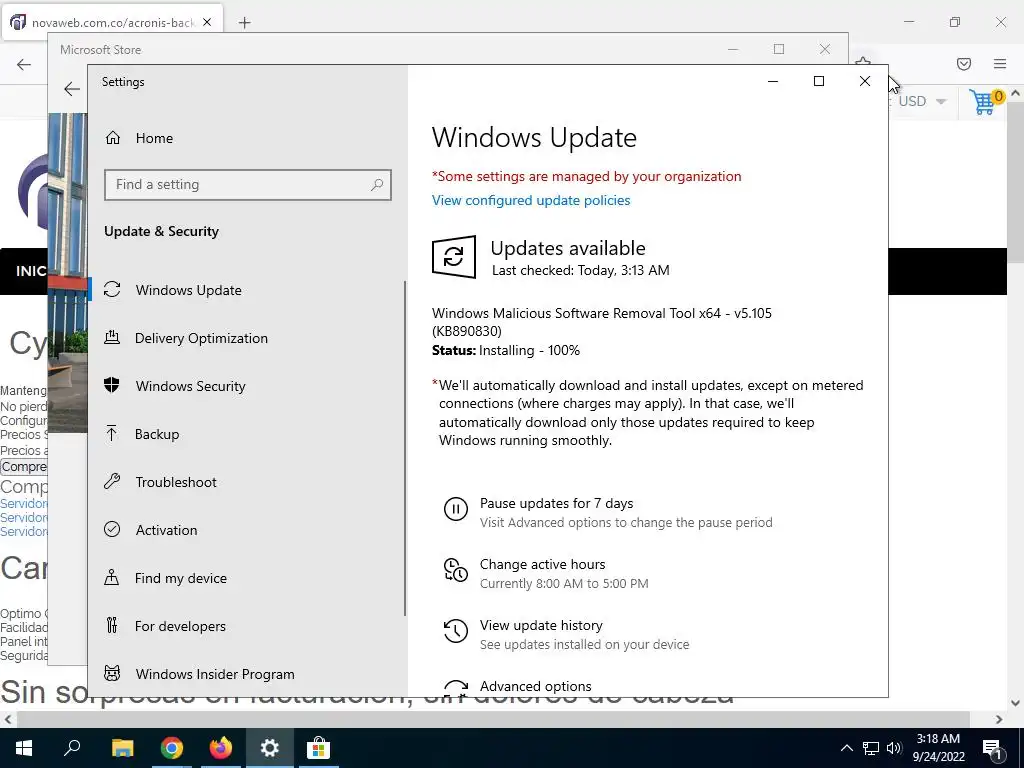
Task: Click the webpage horizontal scrollbar
Action: (493, 720)
